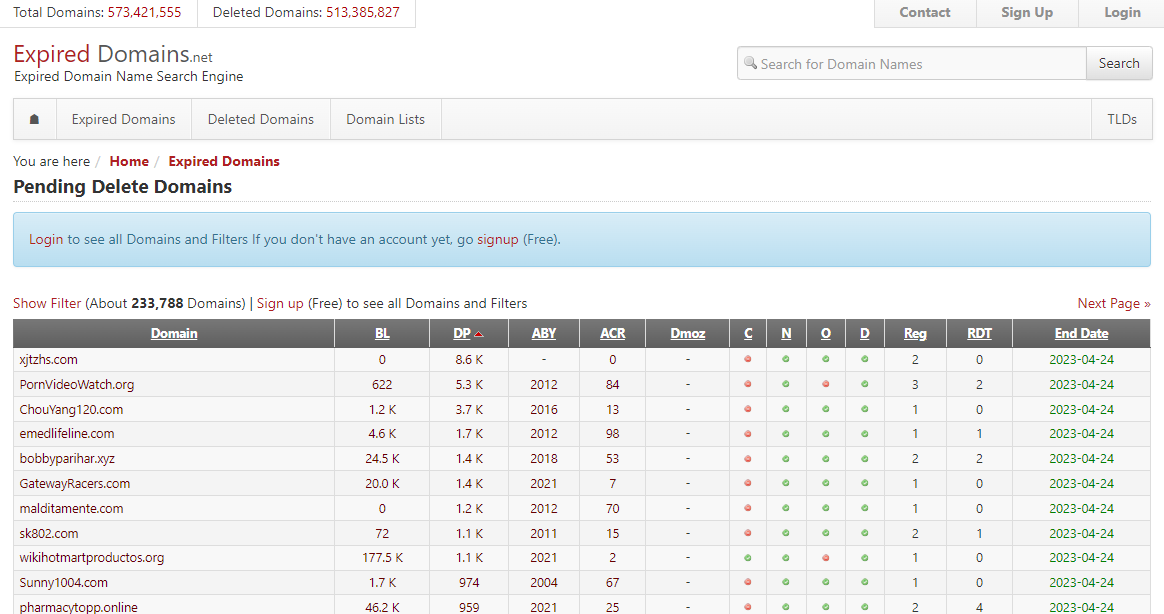Open the Deleted Domains tab
The width and height of the screenshot is (1164, 614).
tap(260, 119)
